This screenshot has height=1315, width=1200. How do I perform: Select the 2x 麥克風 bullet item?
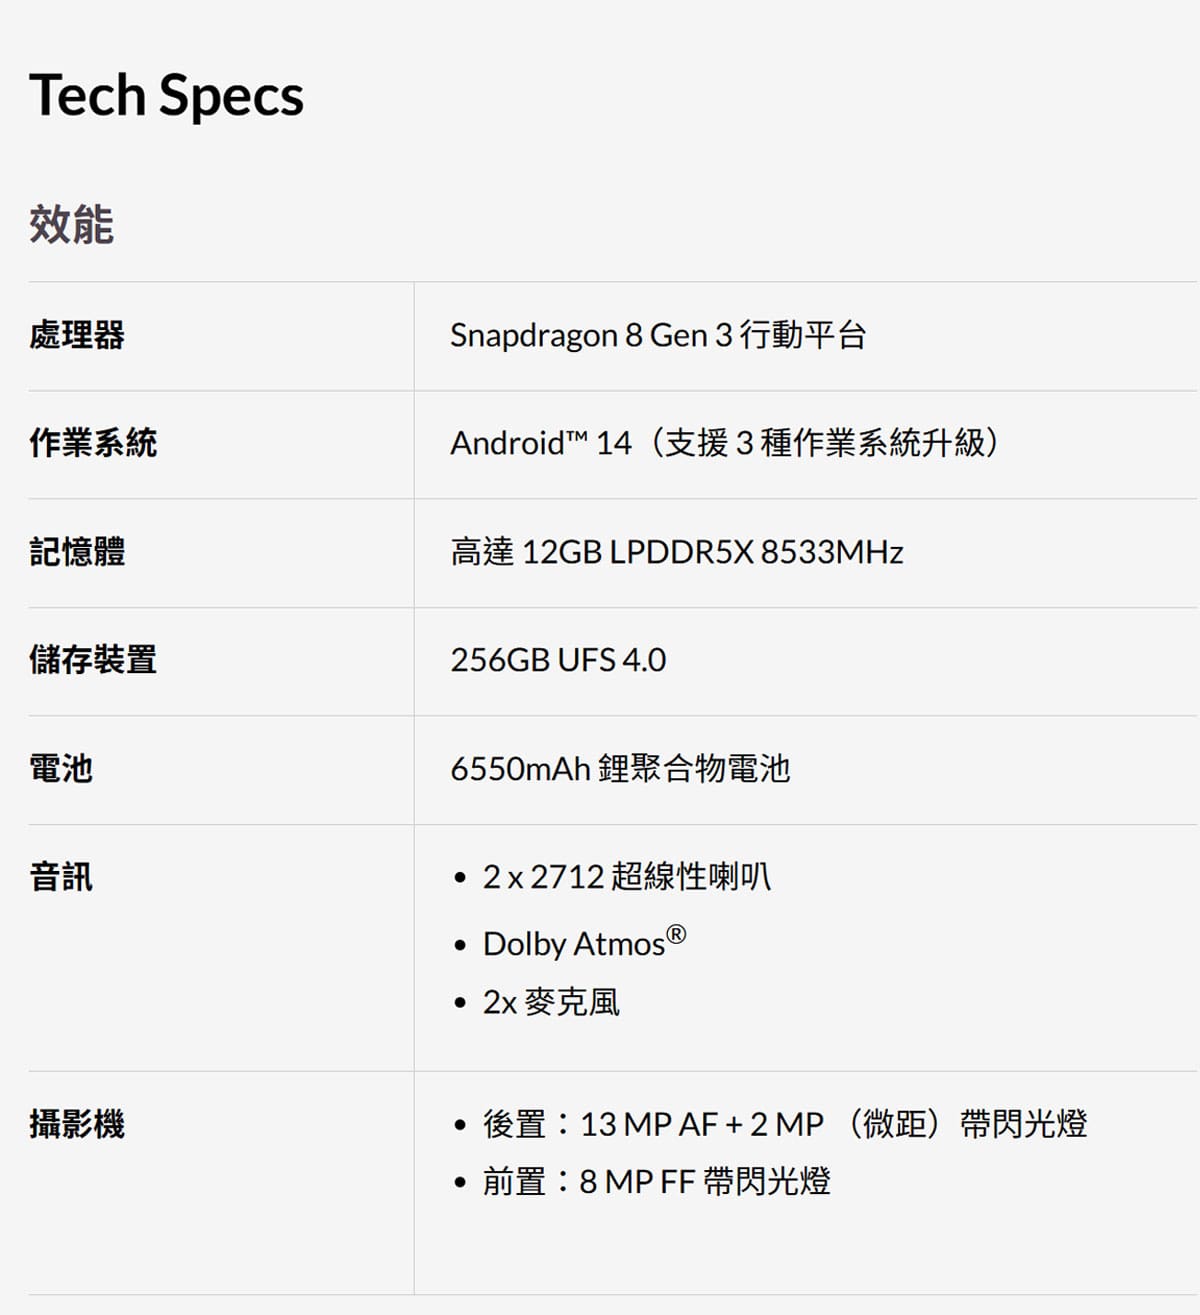(551, 1002)
